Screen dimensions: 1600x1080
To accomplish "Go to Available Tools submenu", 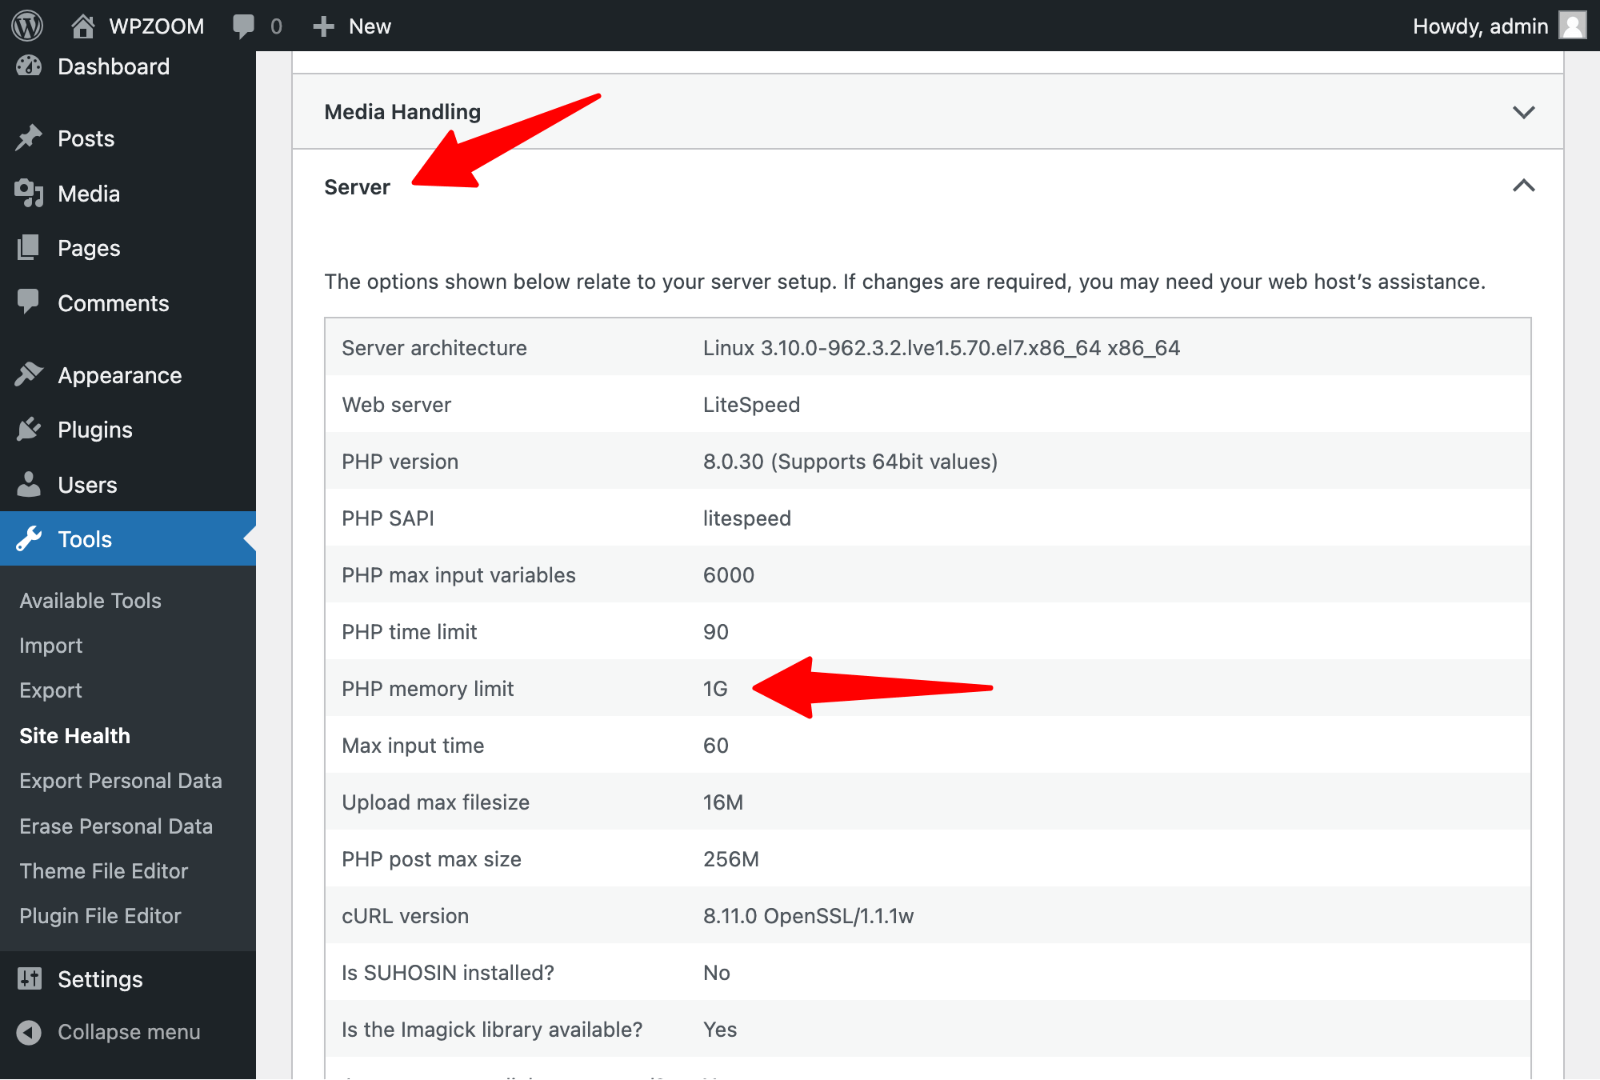I will click(x=90, y=601).
